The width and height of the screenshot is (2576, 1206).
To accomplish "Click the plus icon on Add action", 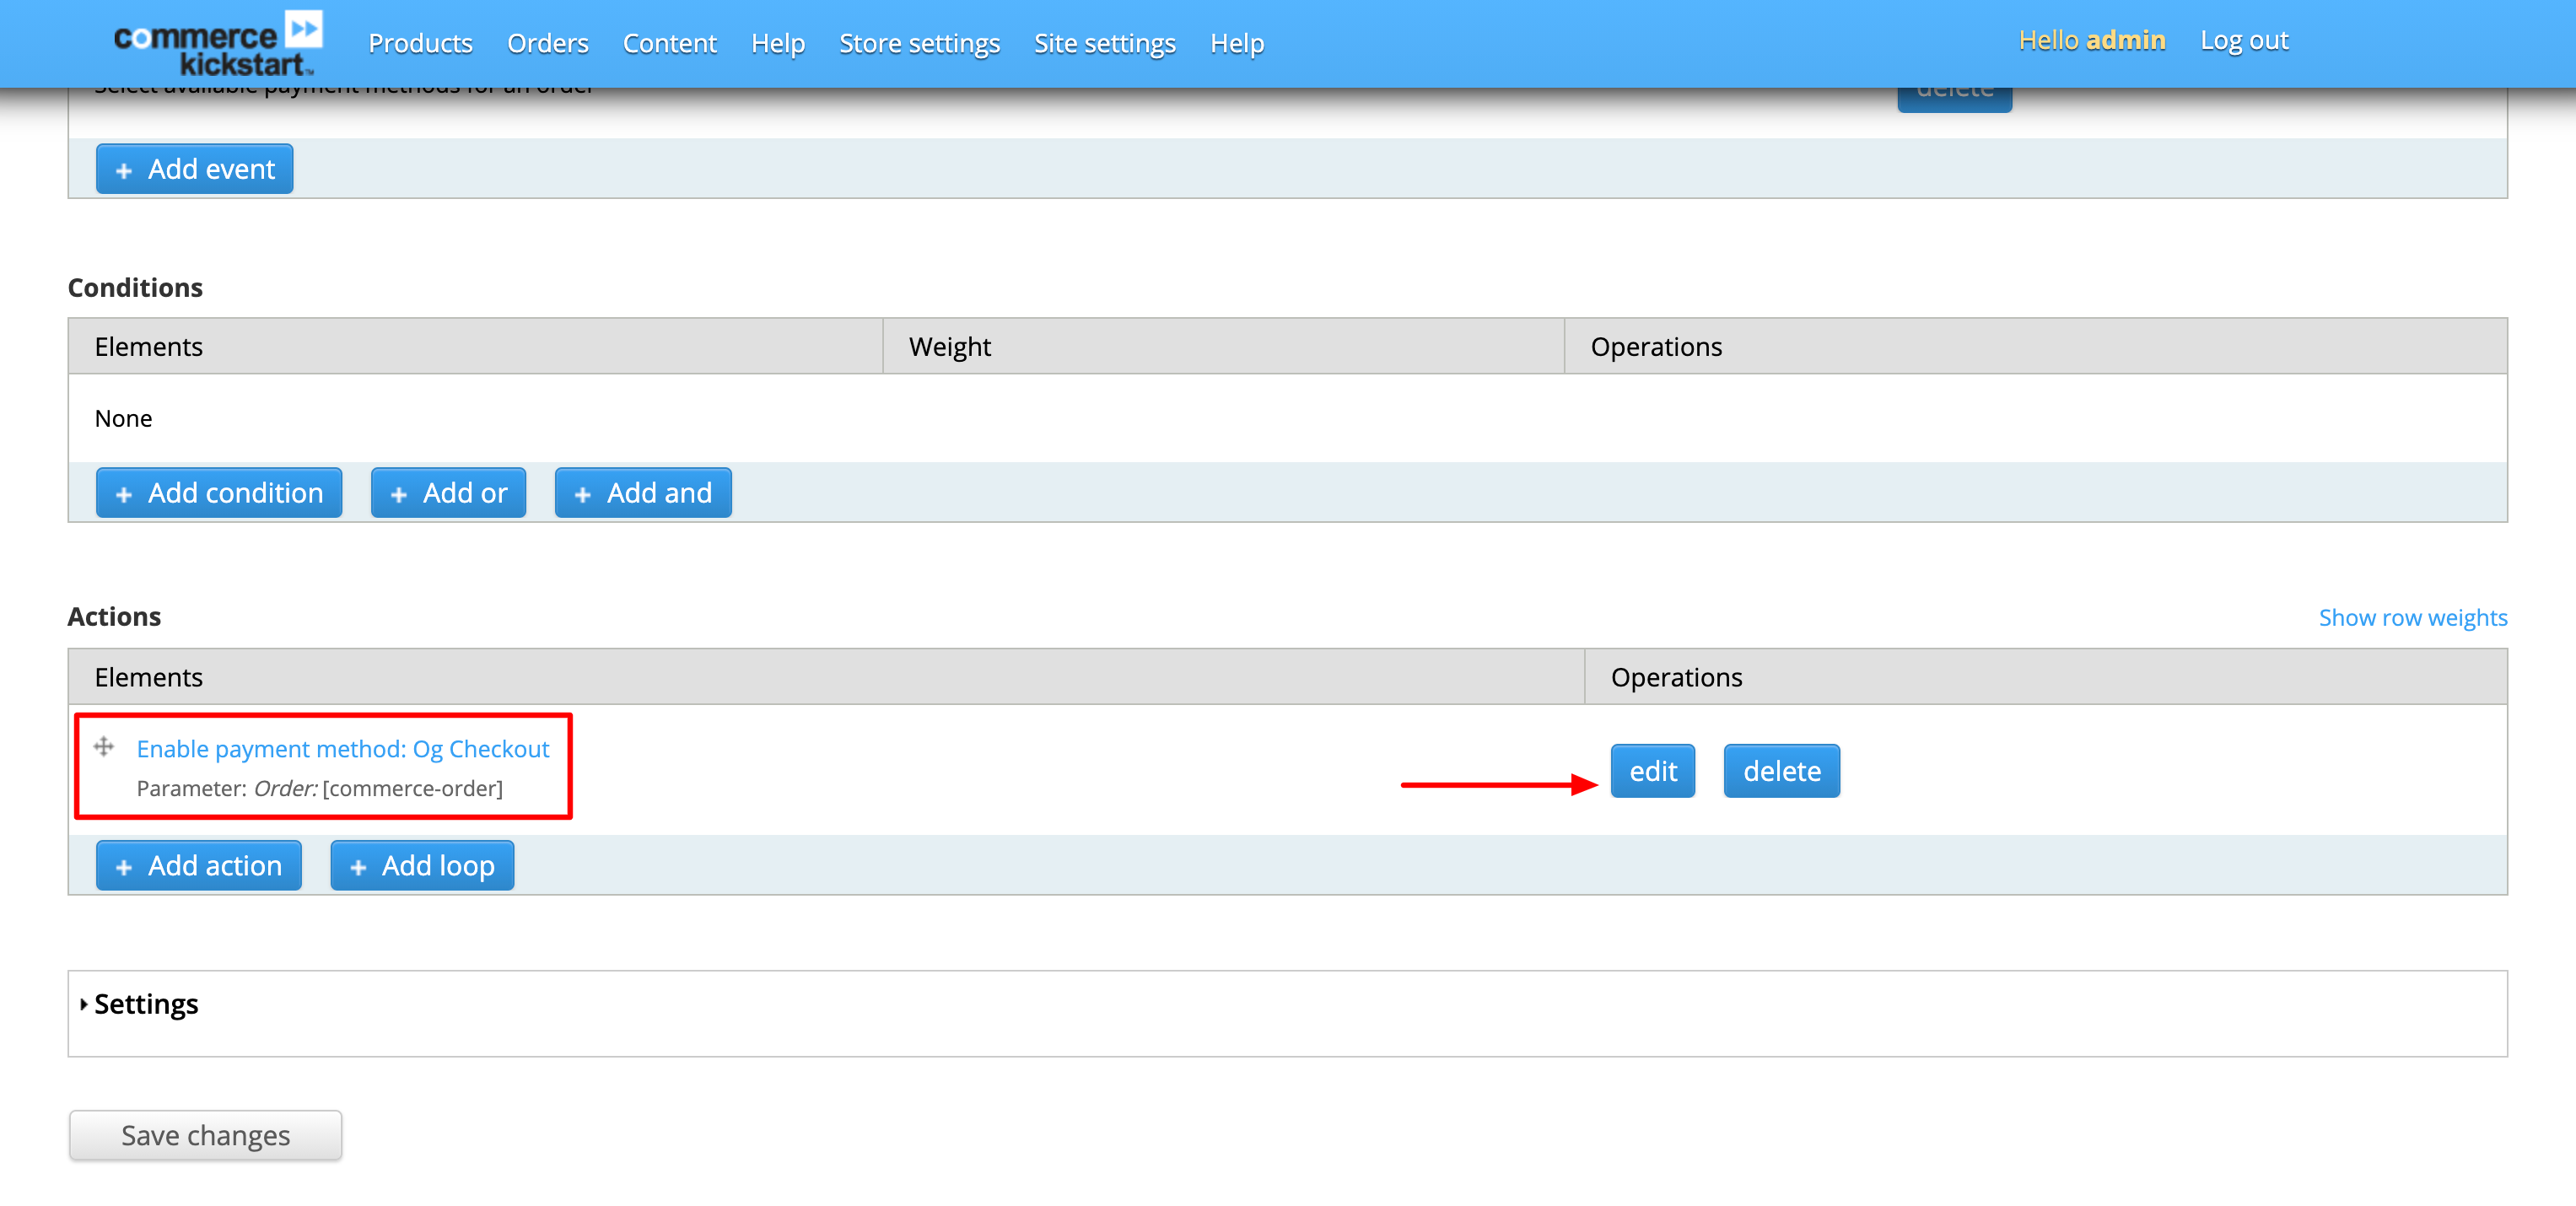I will (124, 865).
